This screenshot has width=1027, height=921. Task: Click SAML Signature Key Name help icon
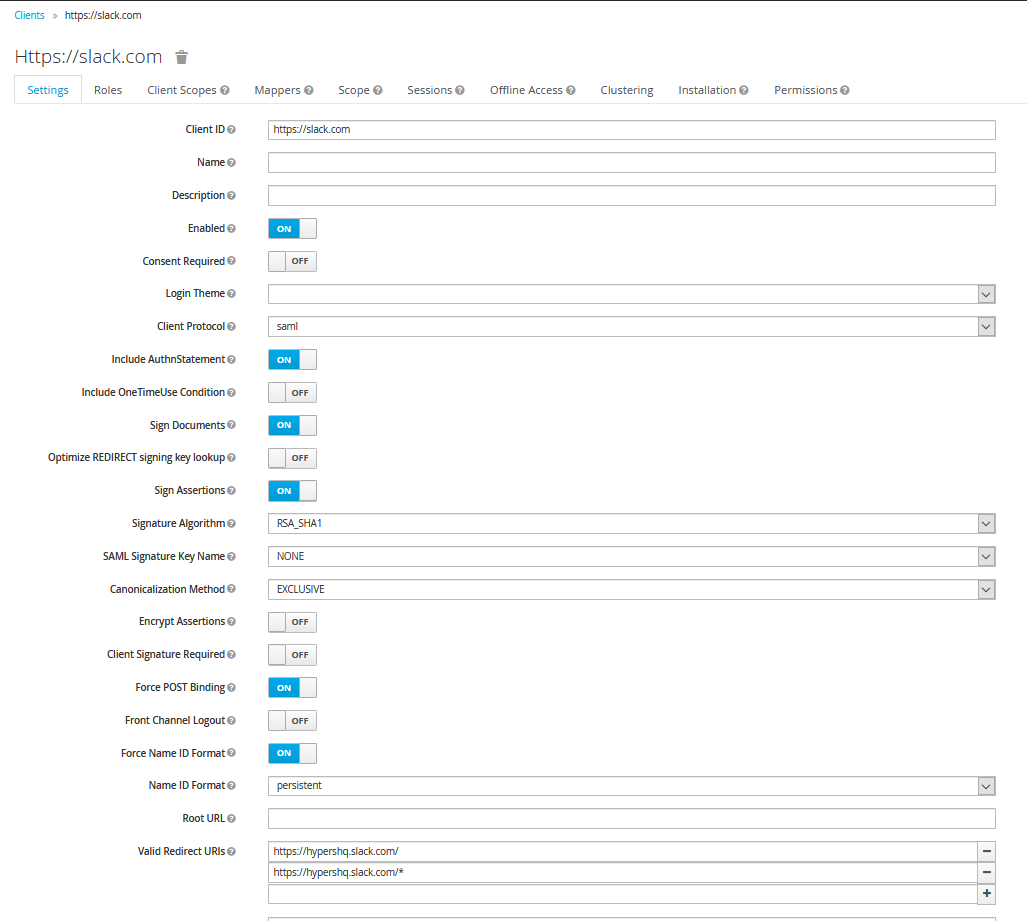pyautogui.click(x=231, y=556)
